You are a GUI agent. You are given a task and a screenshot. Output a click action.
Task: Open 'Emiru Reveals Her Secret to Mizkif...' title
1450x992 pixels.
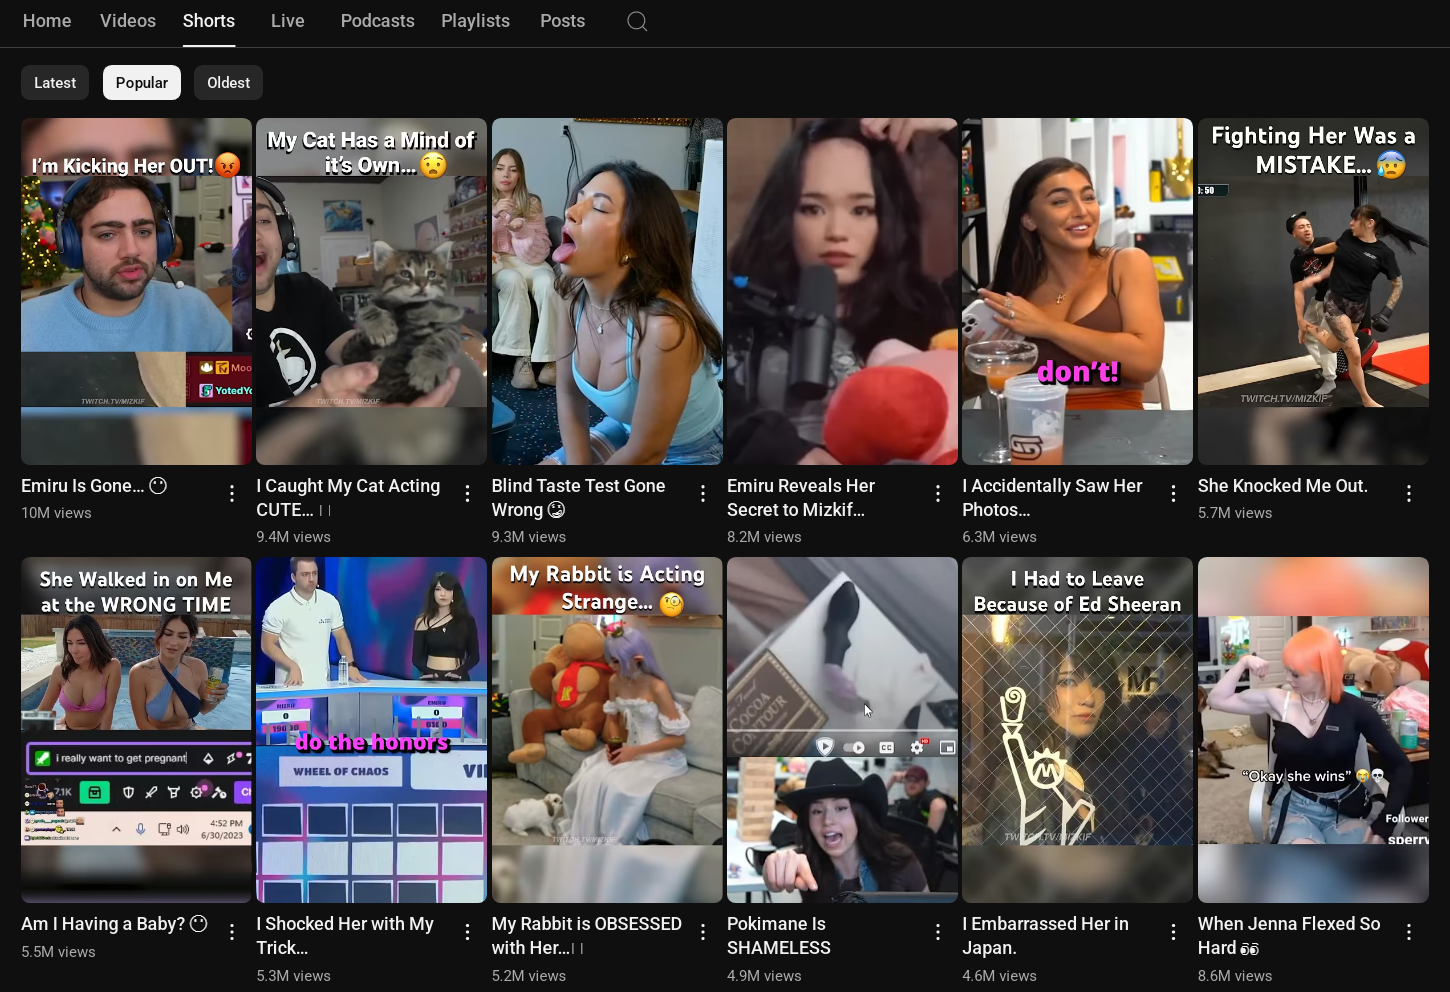coord(801,498)
